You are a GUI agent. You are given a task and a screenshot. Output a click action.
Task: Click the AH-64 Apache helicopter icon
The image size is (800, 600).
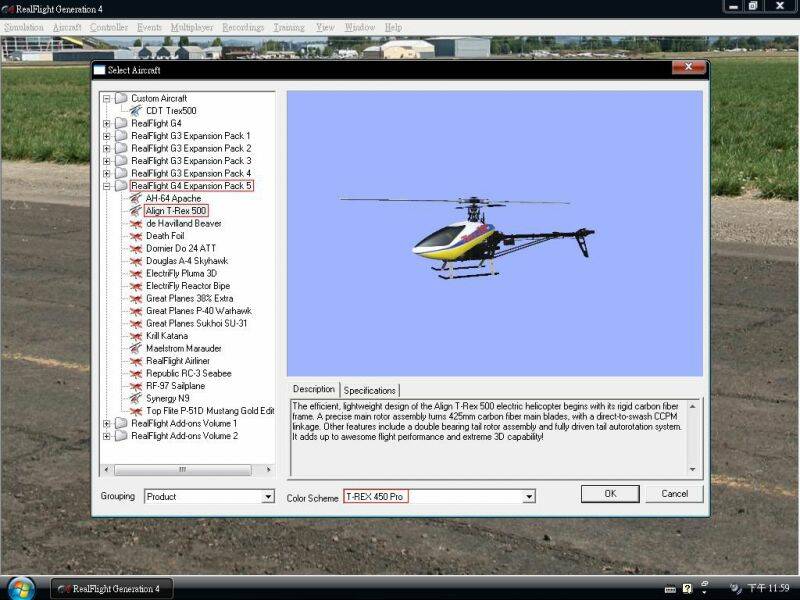pyautogui.click(x=136, y=198)
